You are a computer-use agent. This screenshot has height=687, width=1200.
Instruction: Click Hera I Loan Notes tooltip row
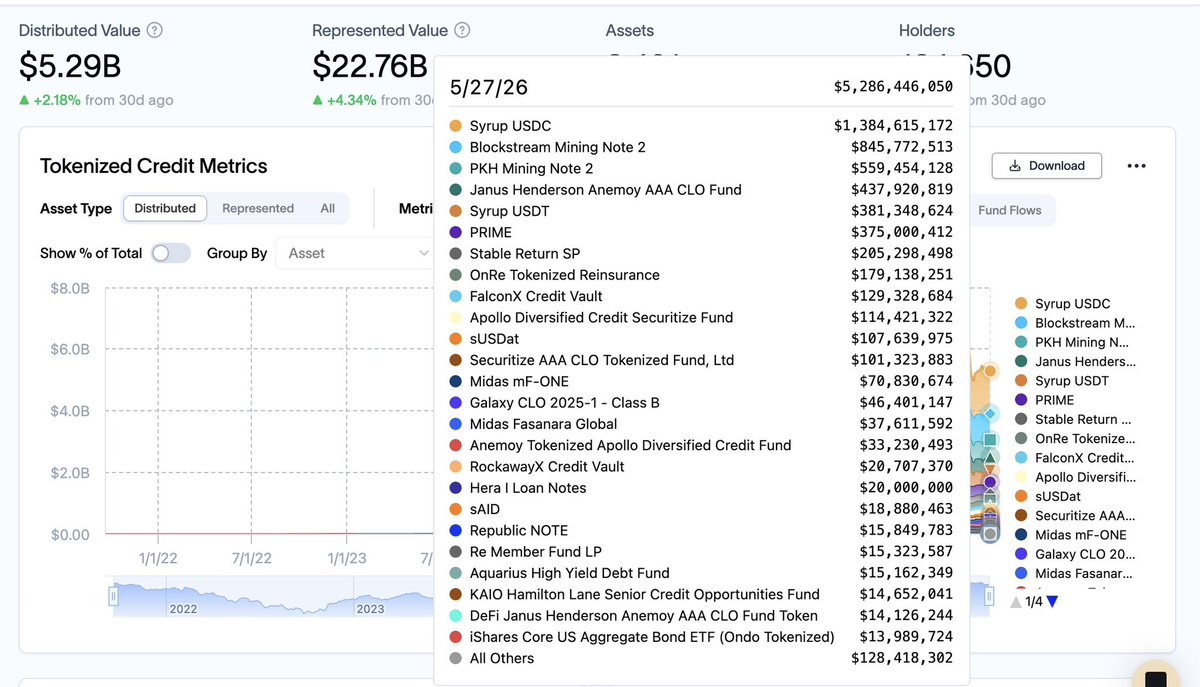pyautogui.click(x=701, y=488)
